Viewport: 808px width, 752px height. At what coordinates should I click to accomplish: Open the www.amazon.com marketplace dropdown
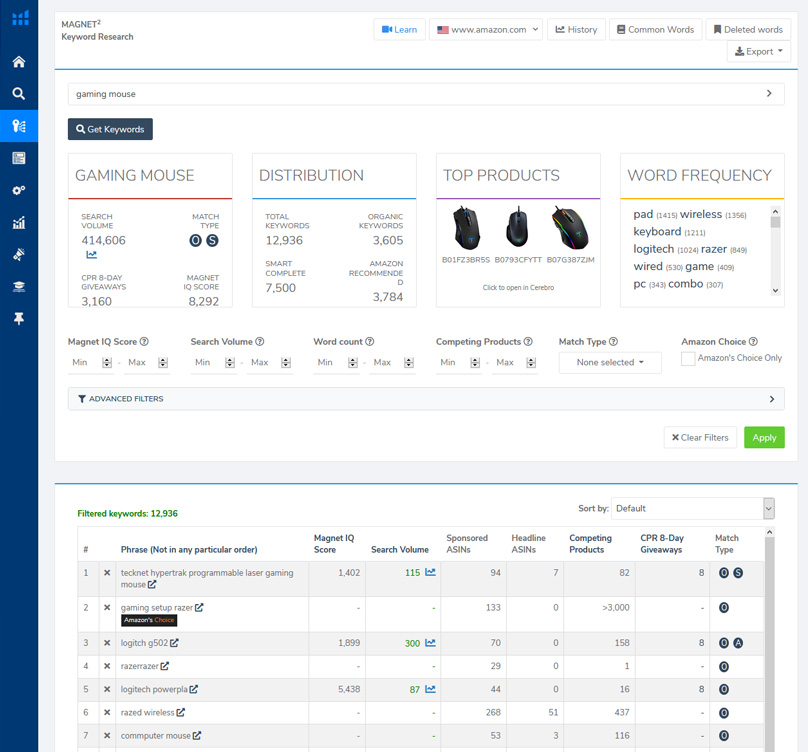click(486, 30)
